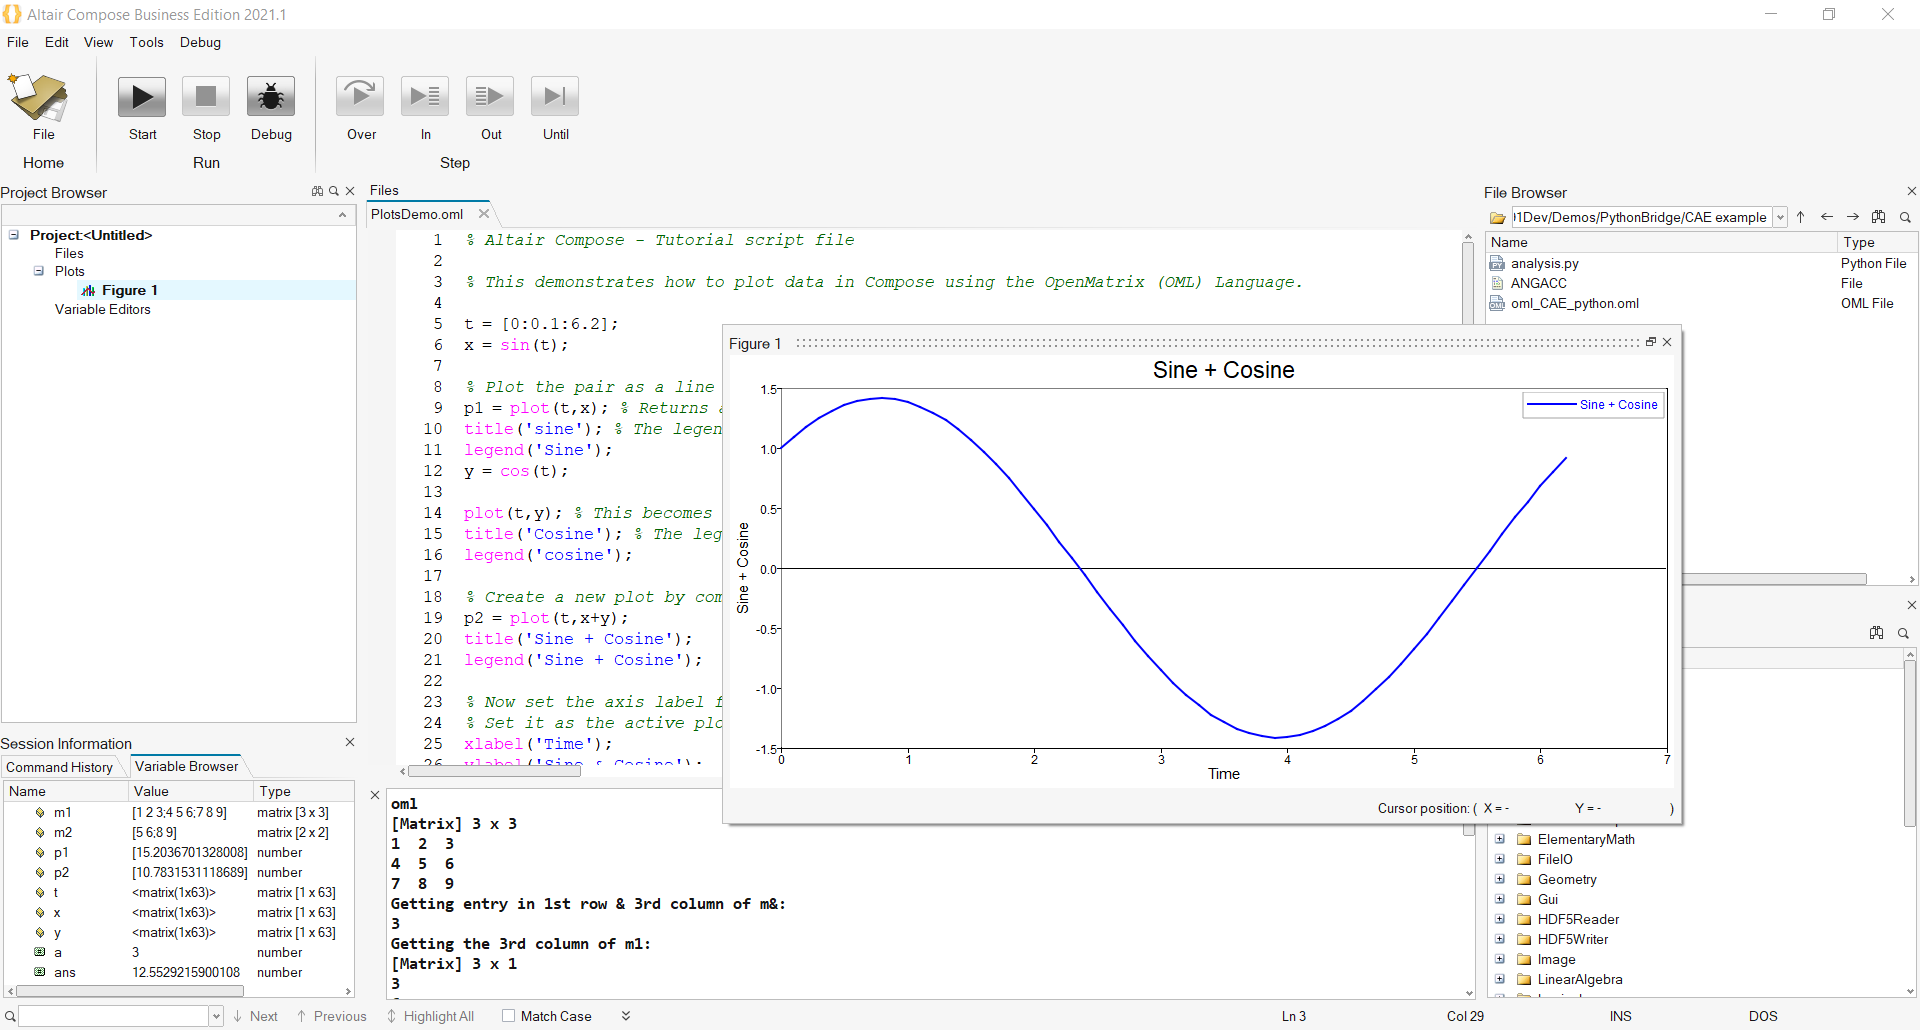Image resolution: width=1920 pixels, height=1030 pixels.
Task: Open the Tools menu
Action: point(146,42)
